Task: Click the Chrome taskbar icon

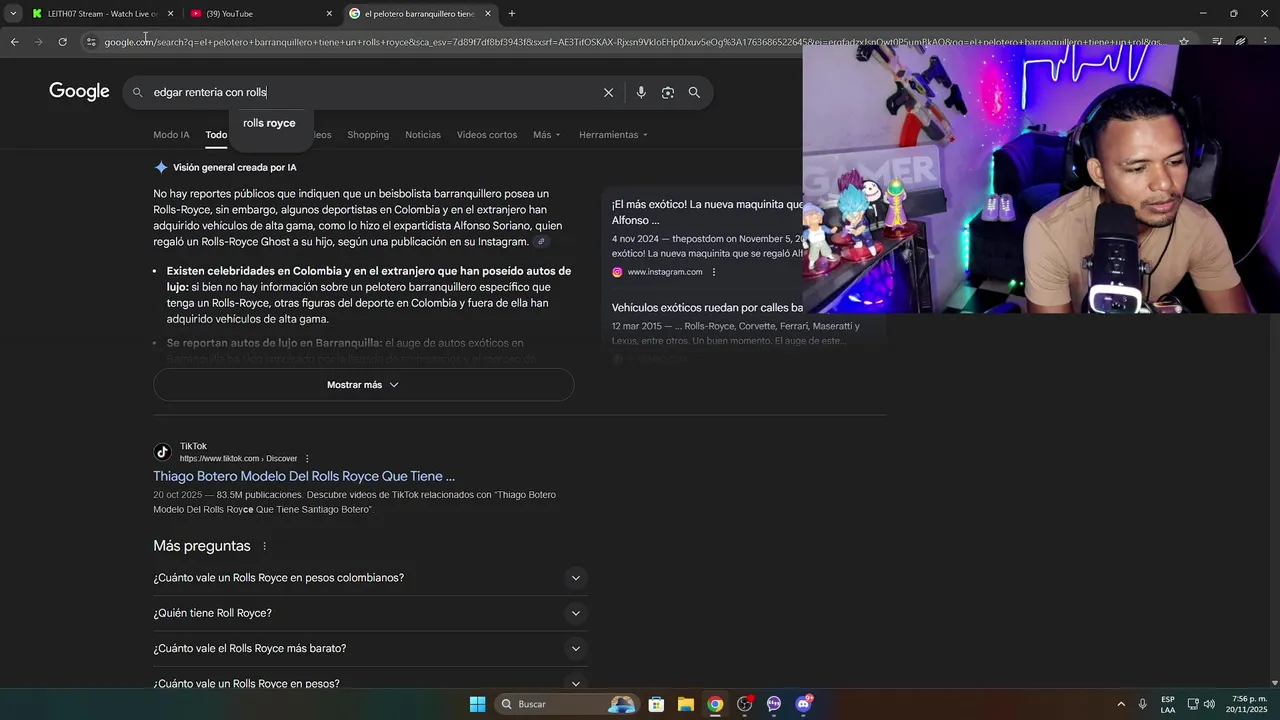Action: [x=715, y=704]
